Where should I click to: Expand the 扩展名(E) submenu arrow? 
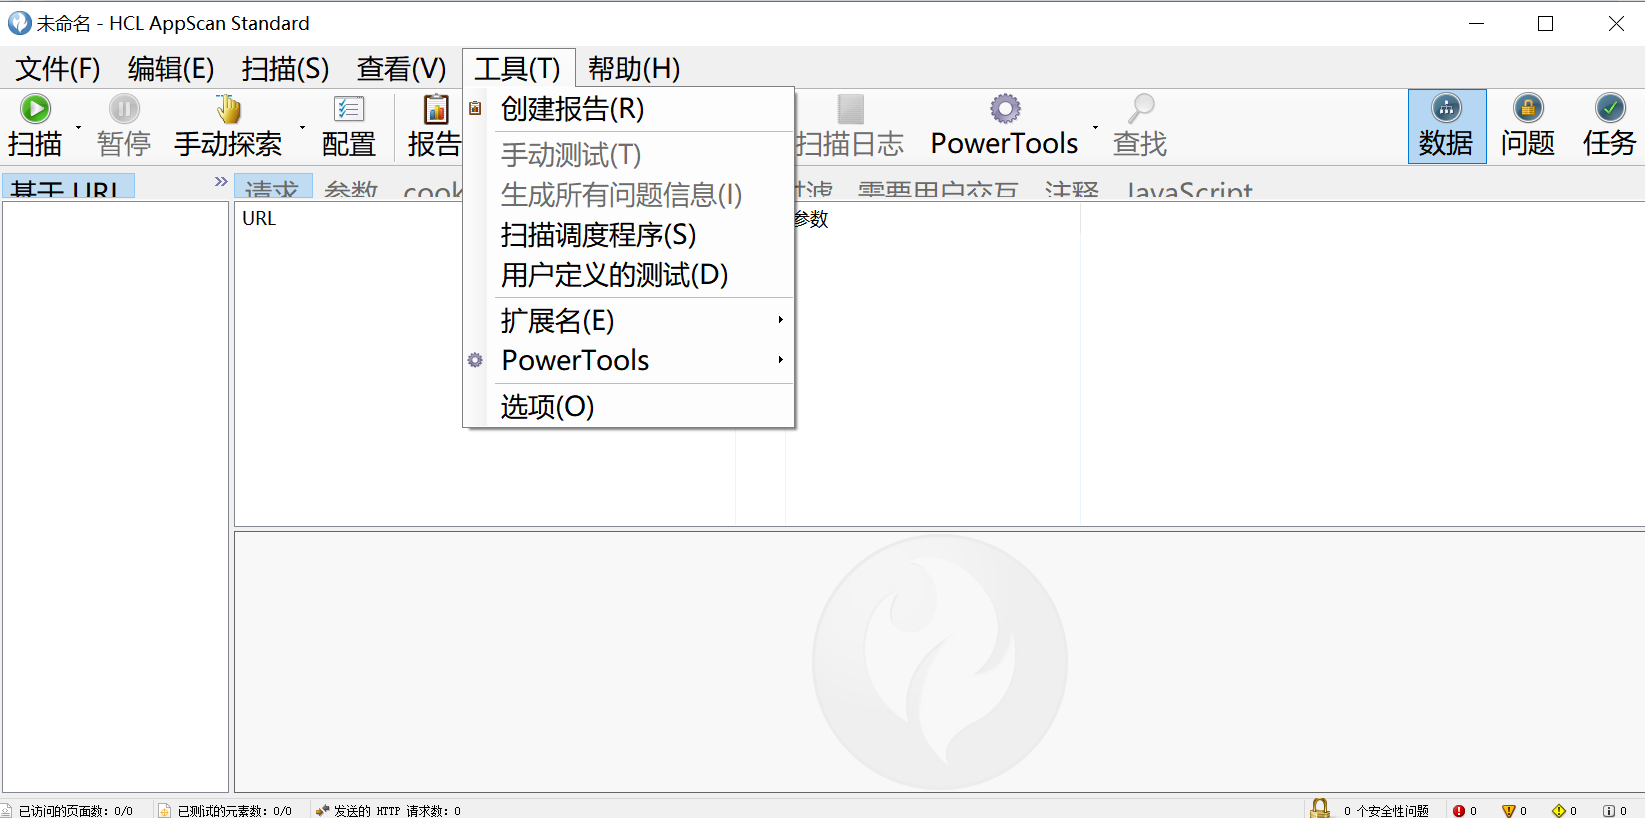(780, 320)
